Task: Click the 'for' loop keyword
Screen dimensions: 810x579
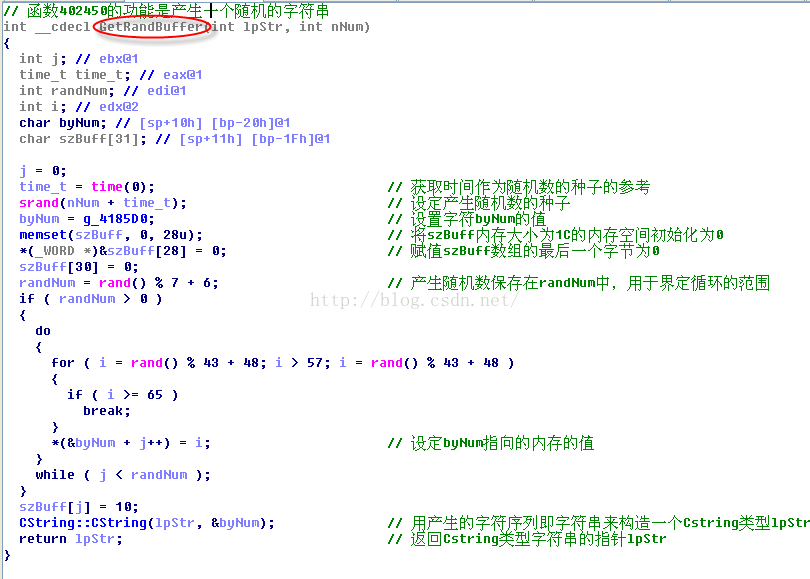Action: [63, 363]
